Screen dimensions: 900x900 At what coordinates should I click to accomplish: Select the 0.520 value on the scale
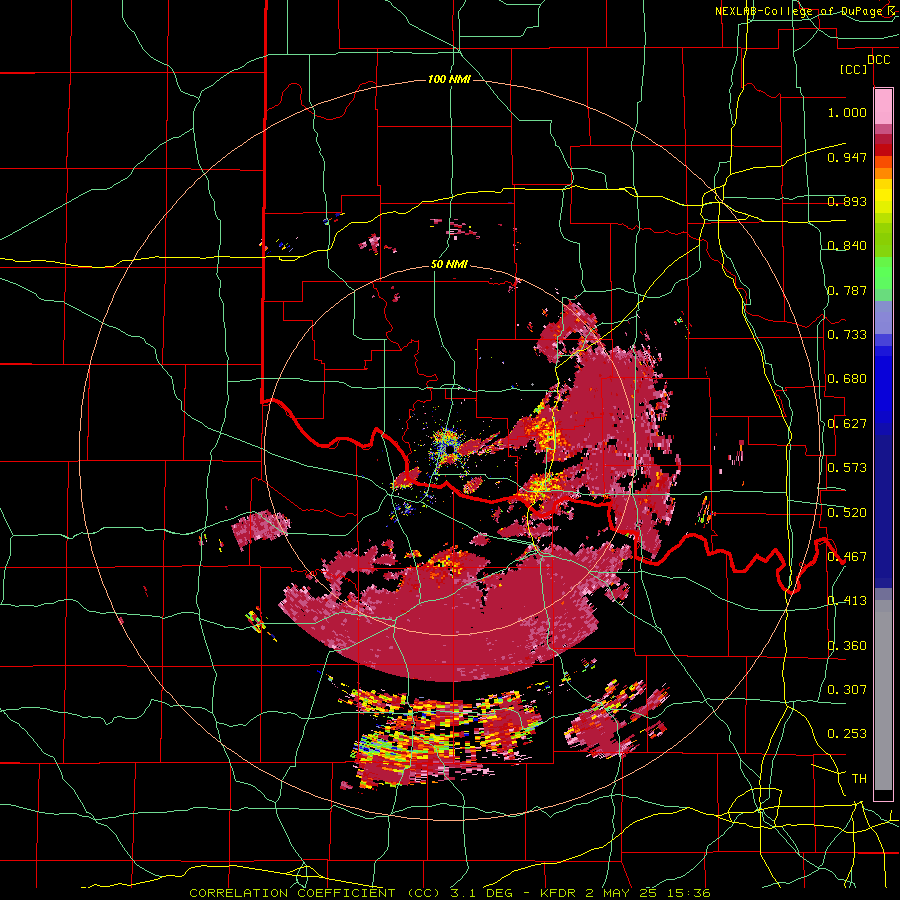point(847,513)
